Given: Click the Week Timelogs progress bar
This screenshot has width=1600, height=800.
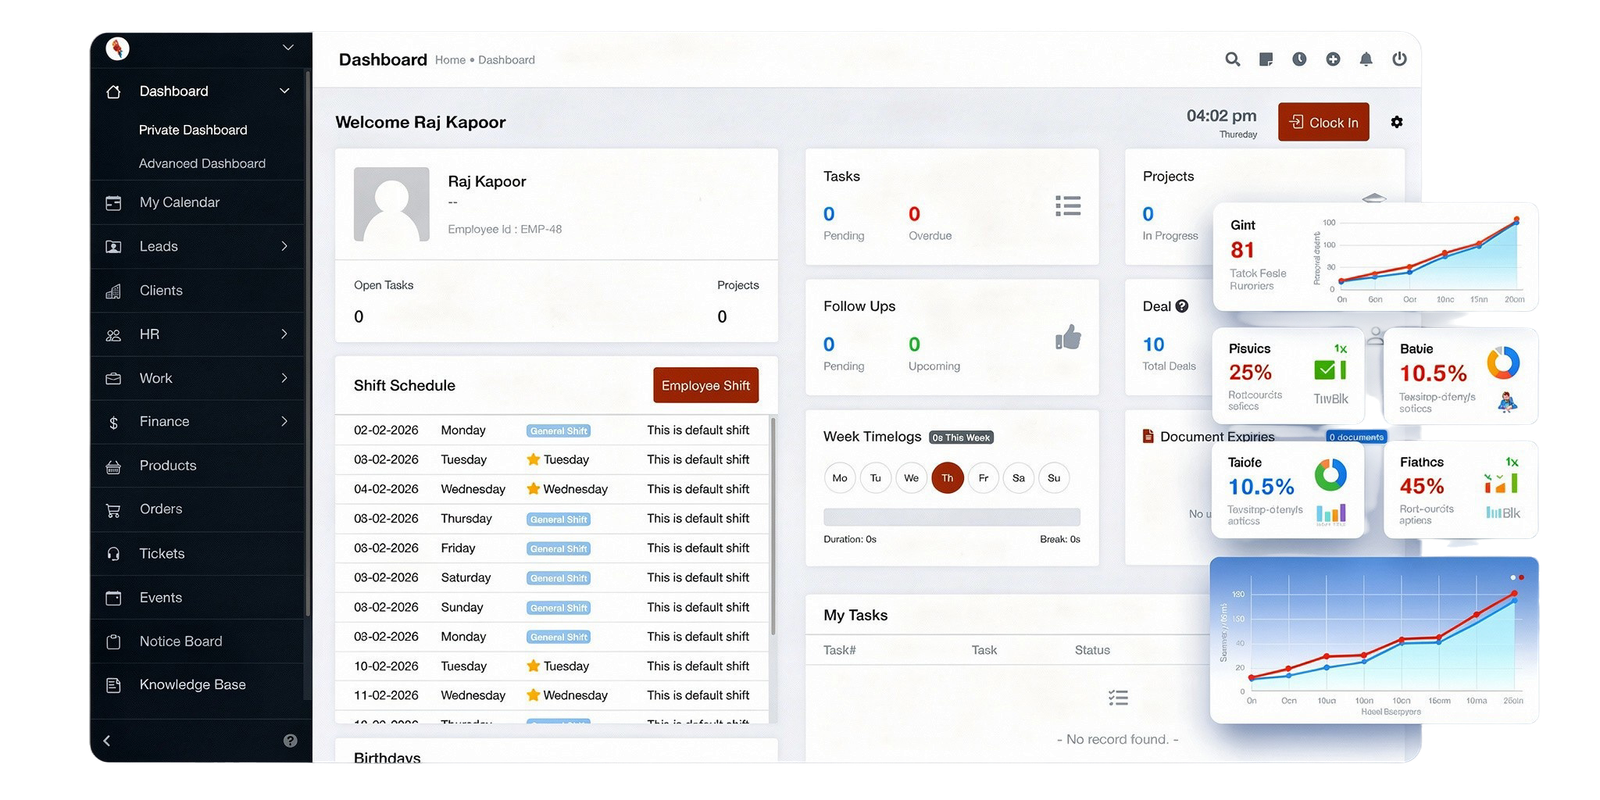Looking at the screenshot, I should pyautogui.click(x=951, y=517).
